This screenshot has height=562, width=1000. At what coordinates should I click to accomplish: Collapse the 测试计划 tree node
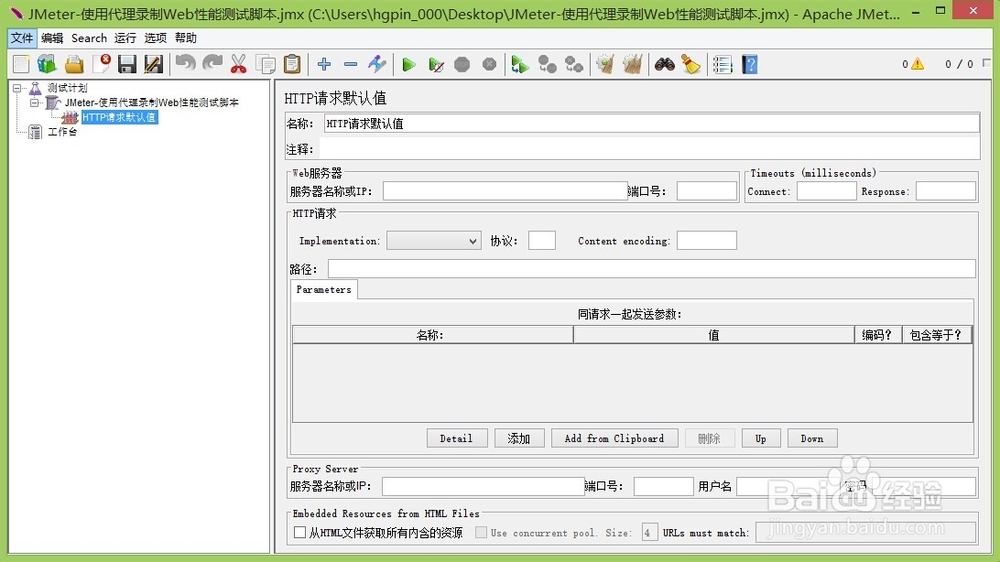point(17,88)
